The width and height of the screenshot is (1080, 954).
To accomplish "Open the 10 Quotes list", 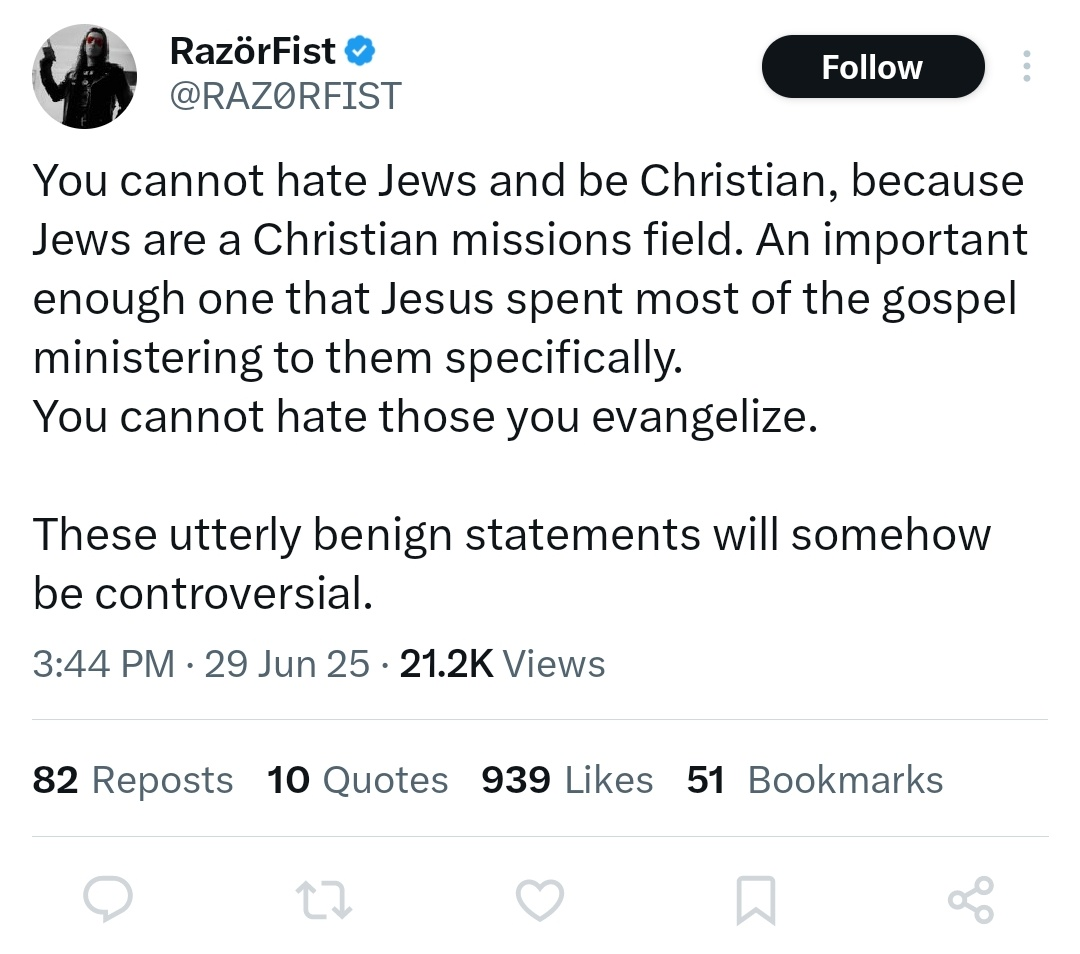I will coord(358,780).
